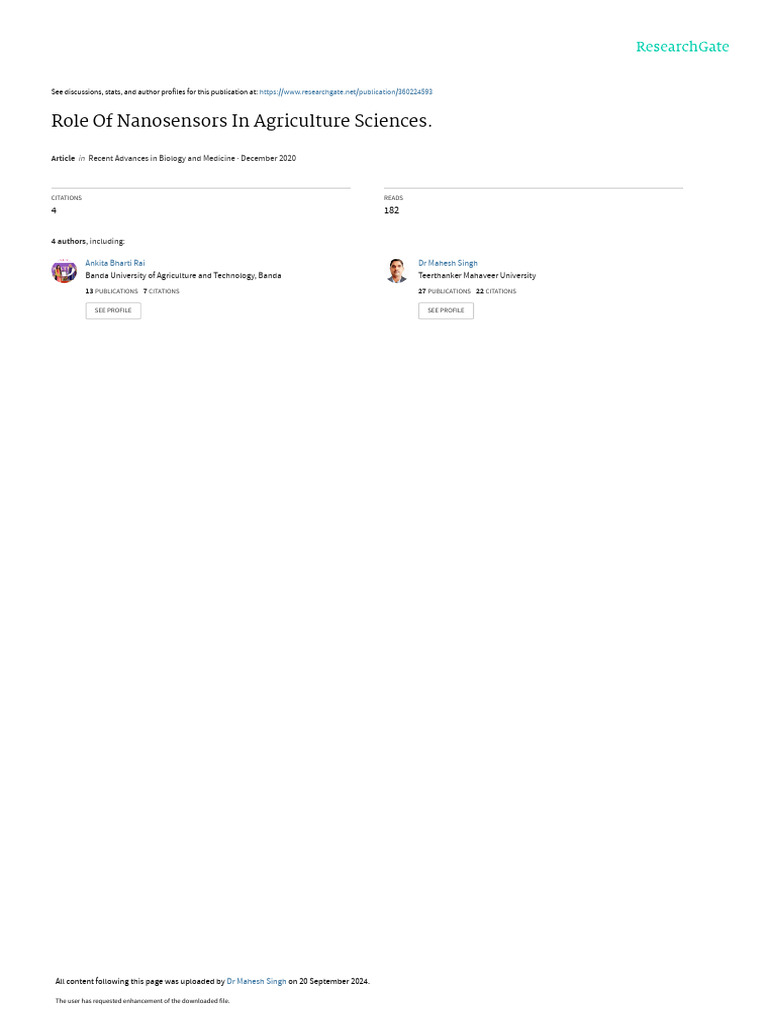768x1024 pixels.
Task: Select the 7 citations stat for Ankita
Action: (161, 291)
